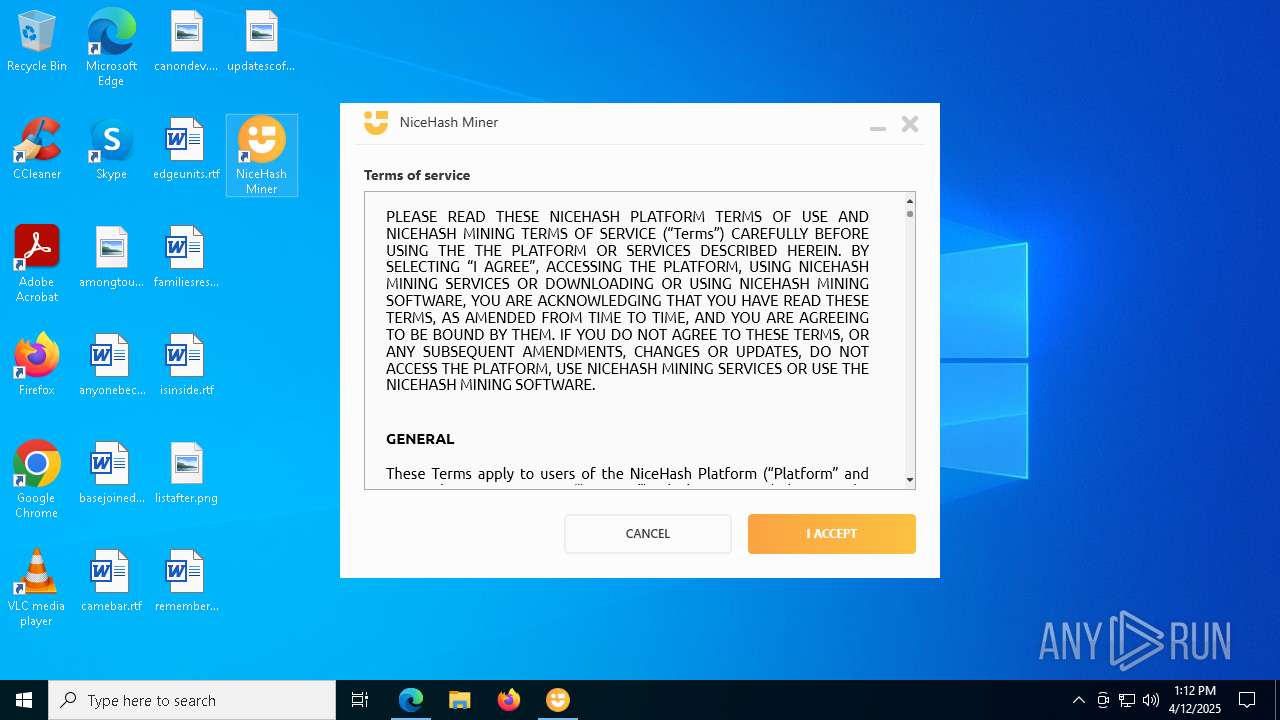This screenshot has height=720, width=1280.
Task: Accept the NiceHash terms of service
Action: (x=831, y=533)
